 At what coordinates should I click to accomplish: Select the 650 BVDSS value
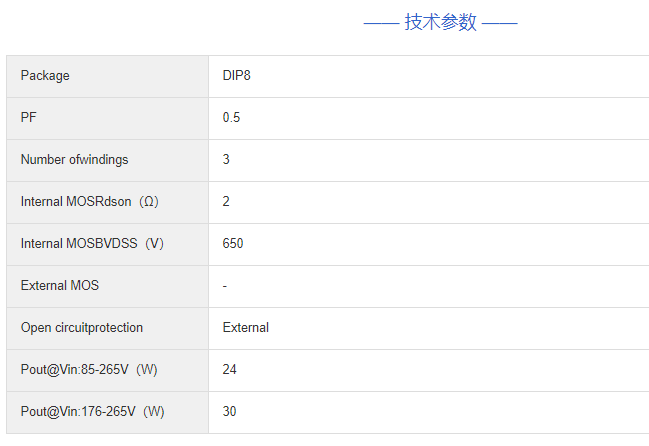tap(233, 244)
